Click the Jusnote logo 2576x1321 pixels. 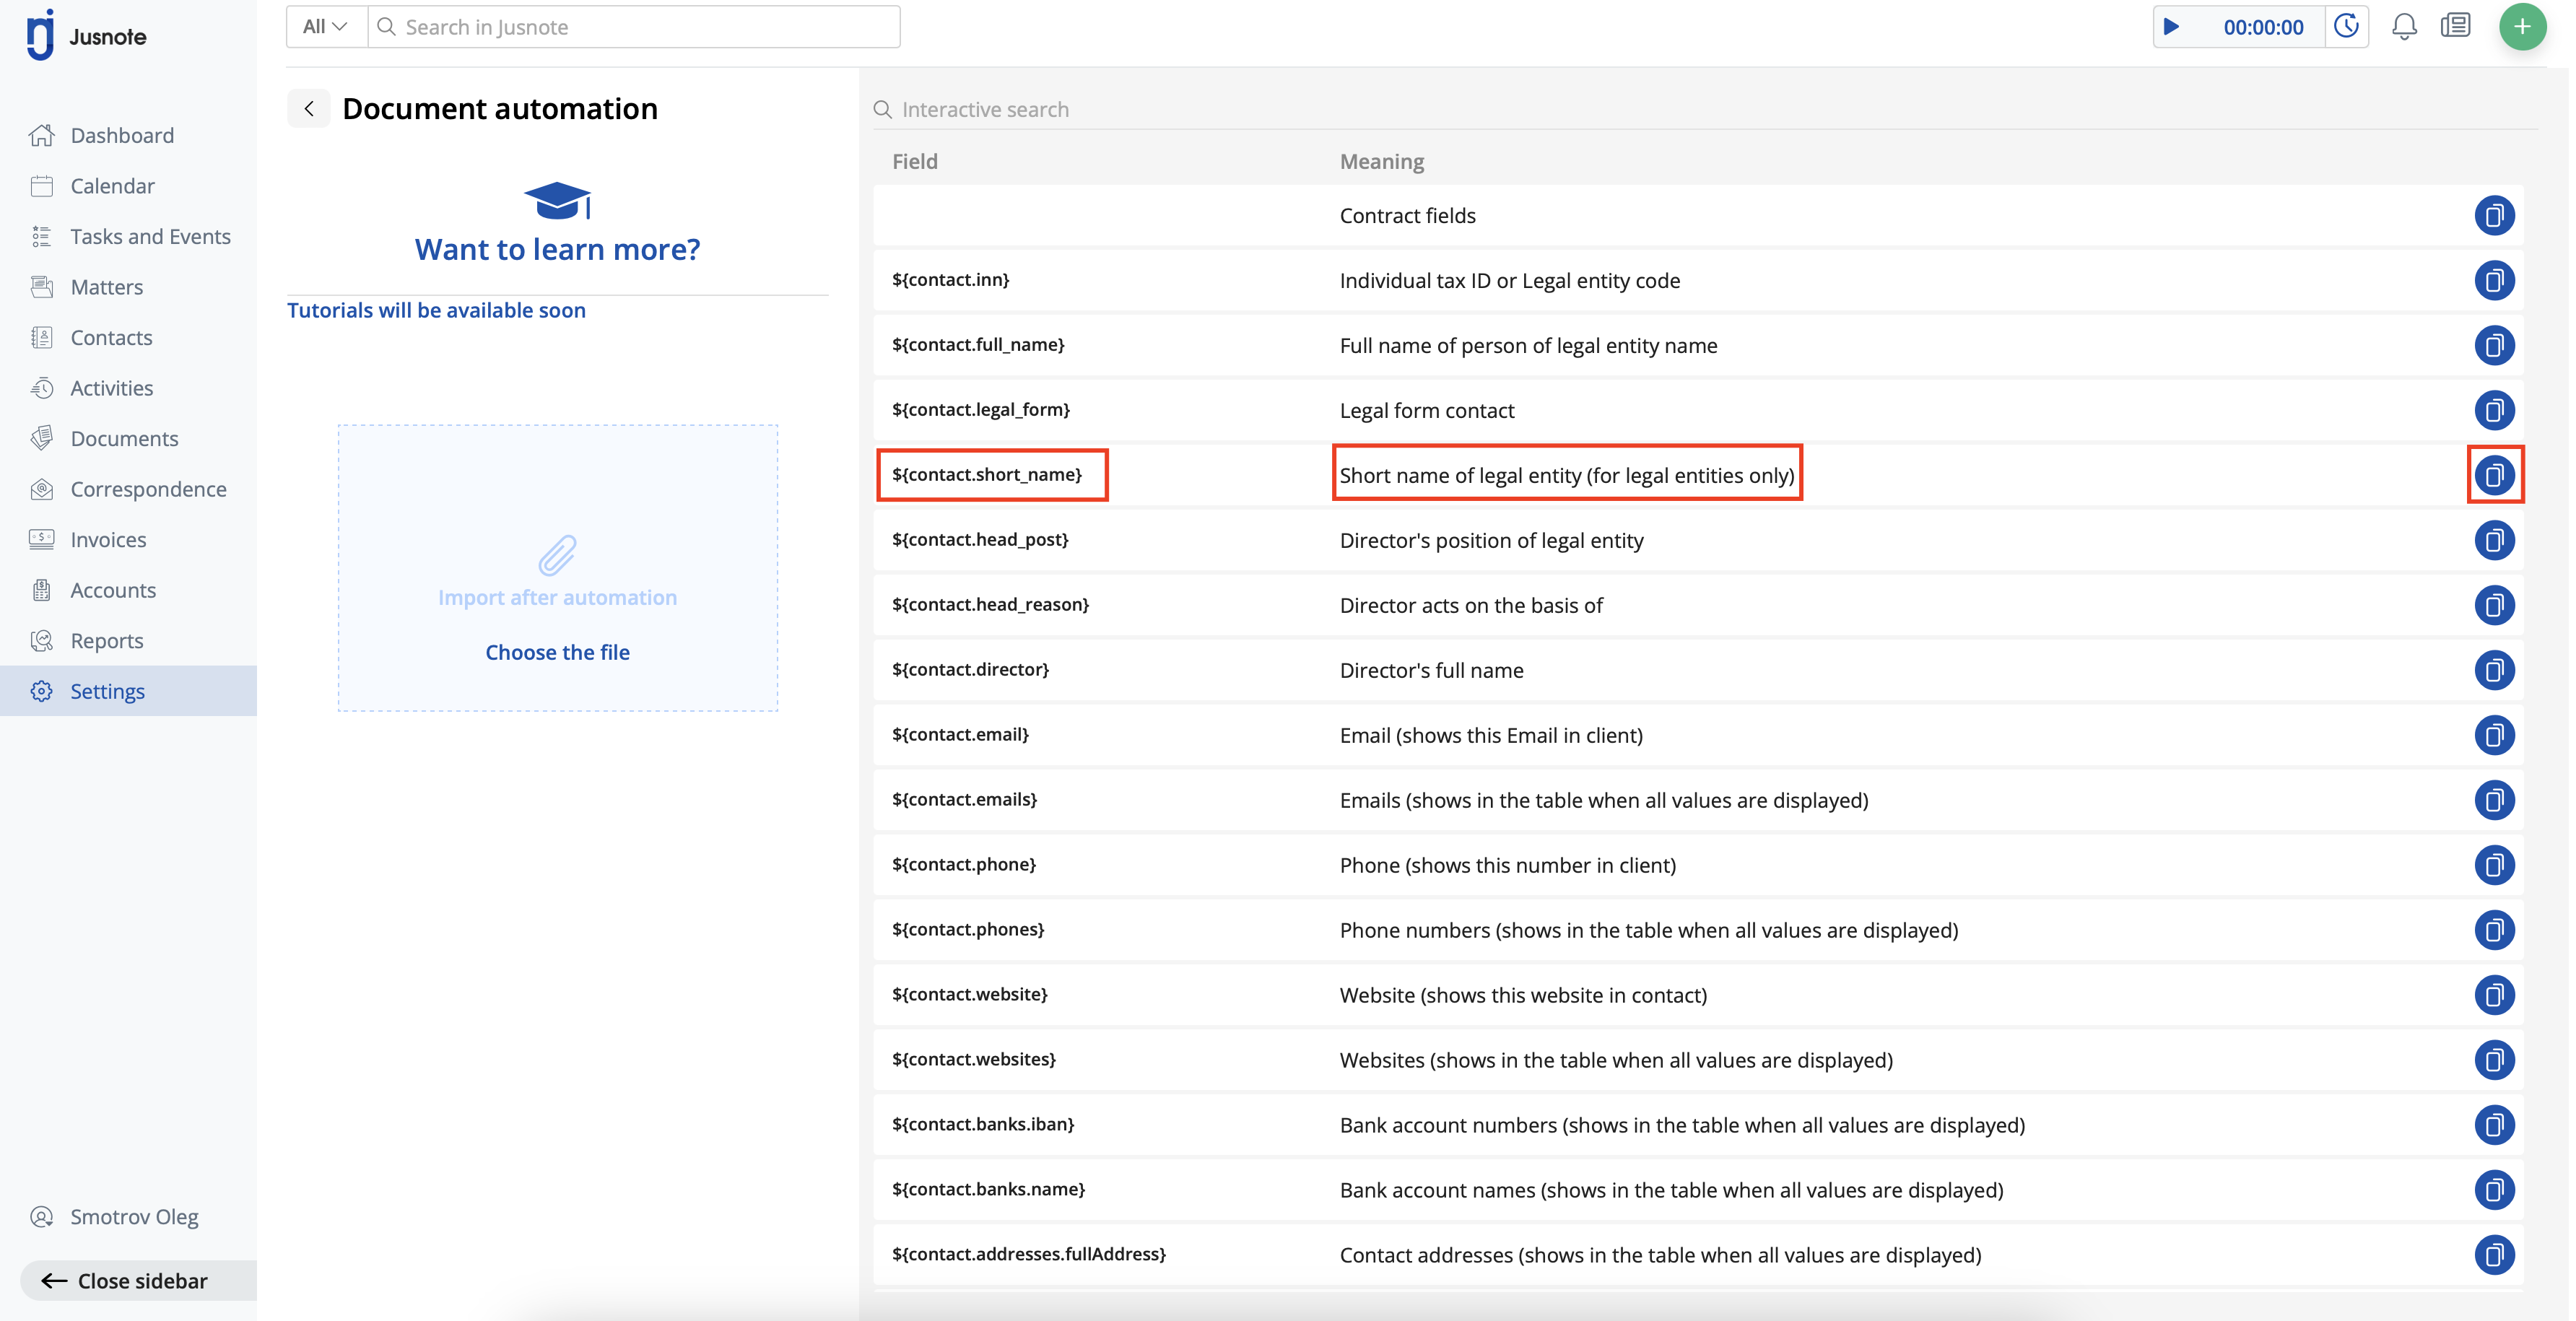coord(87,36)
